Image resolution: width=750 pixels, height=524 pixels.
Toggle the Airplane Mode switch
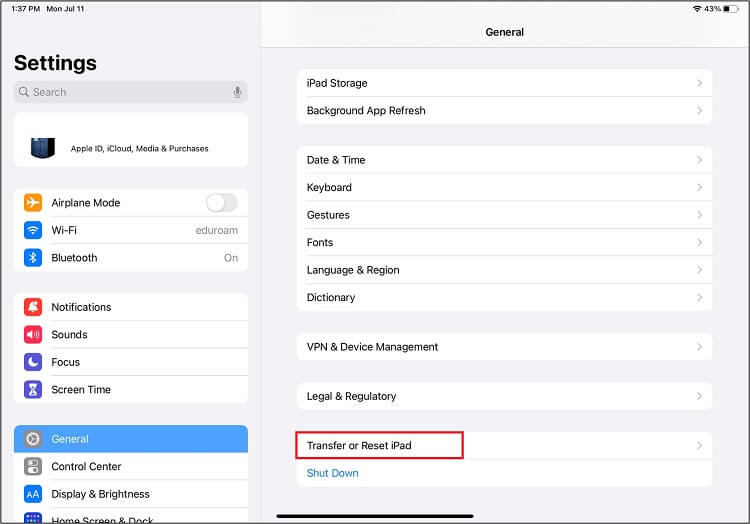coord(221,203)
